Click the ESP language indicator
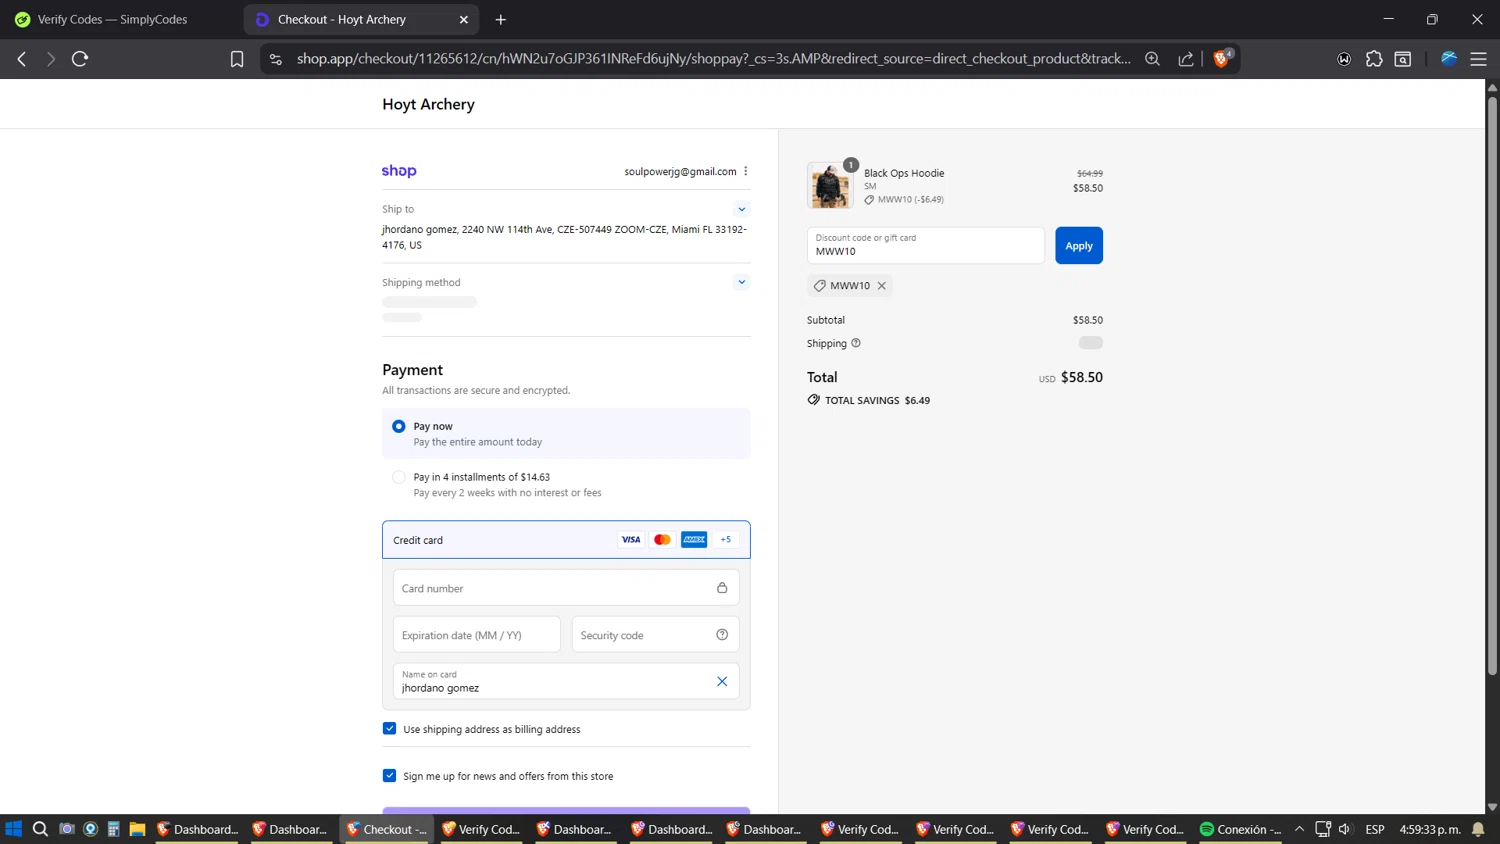The width and height of the screenshot is (1500, 844). pyautogui.click(x=1375, y=829)
